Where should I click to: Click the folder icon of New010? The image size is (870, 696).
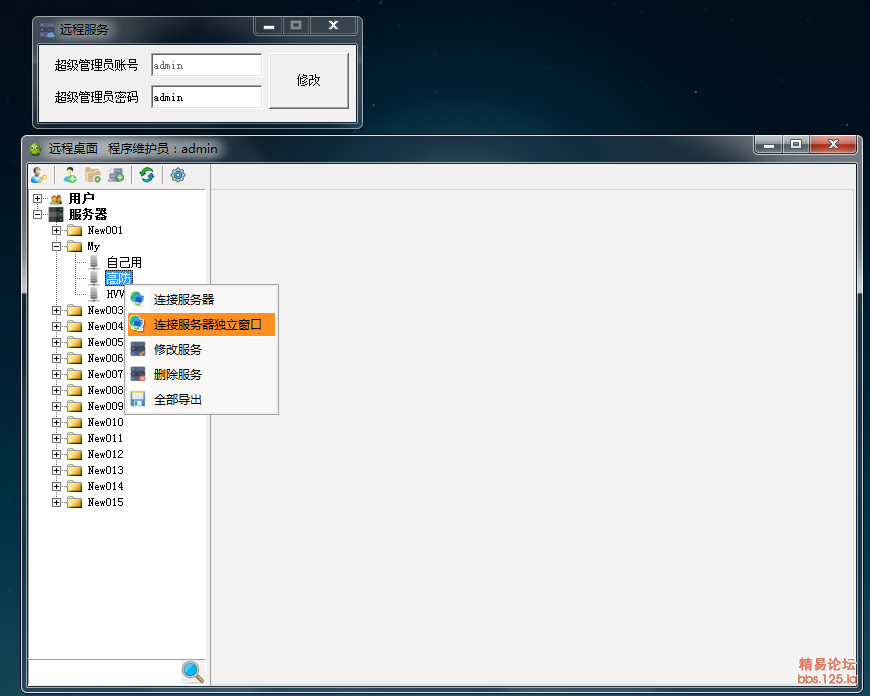(x=74, y=422)
